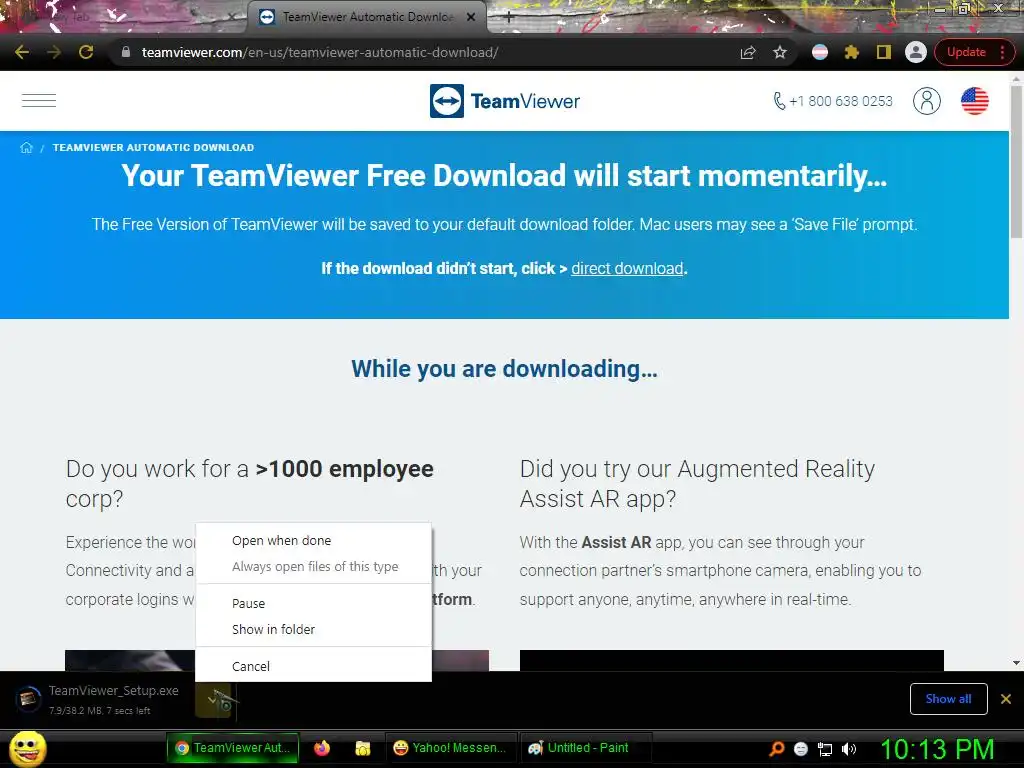This screenshot has width=1024, height=768.
Task: Click the TeamViewer_Setup.exe download item
Action: 98,699
